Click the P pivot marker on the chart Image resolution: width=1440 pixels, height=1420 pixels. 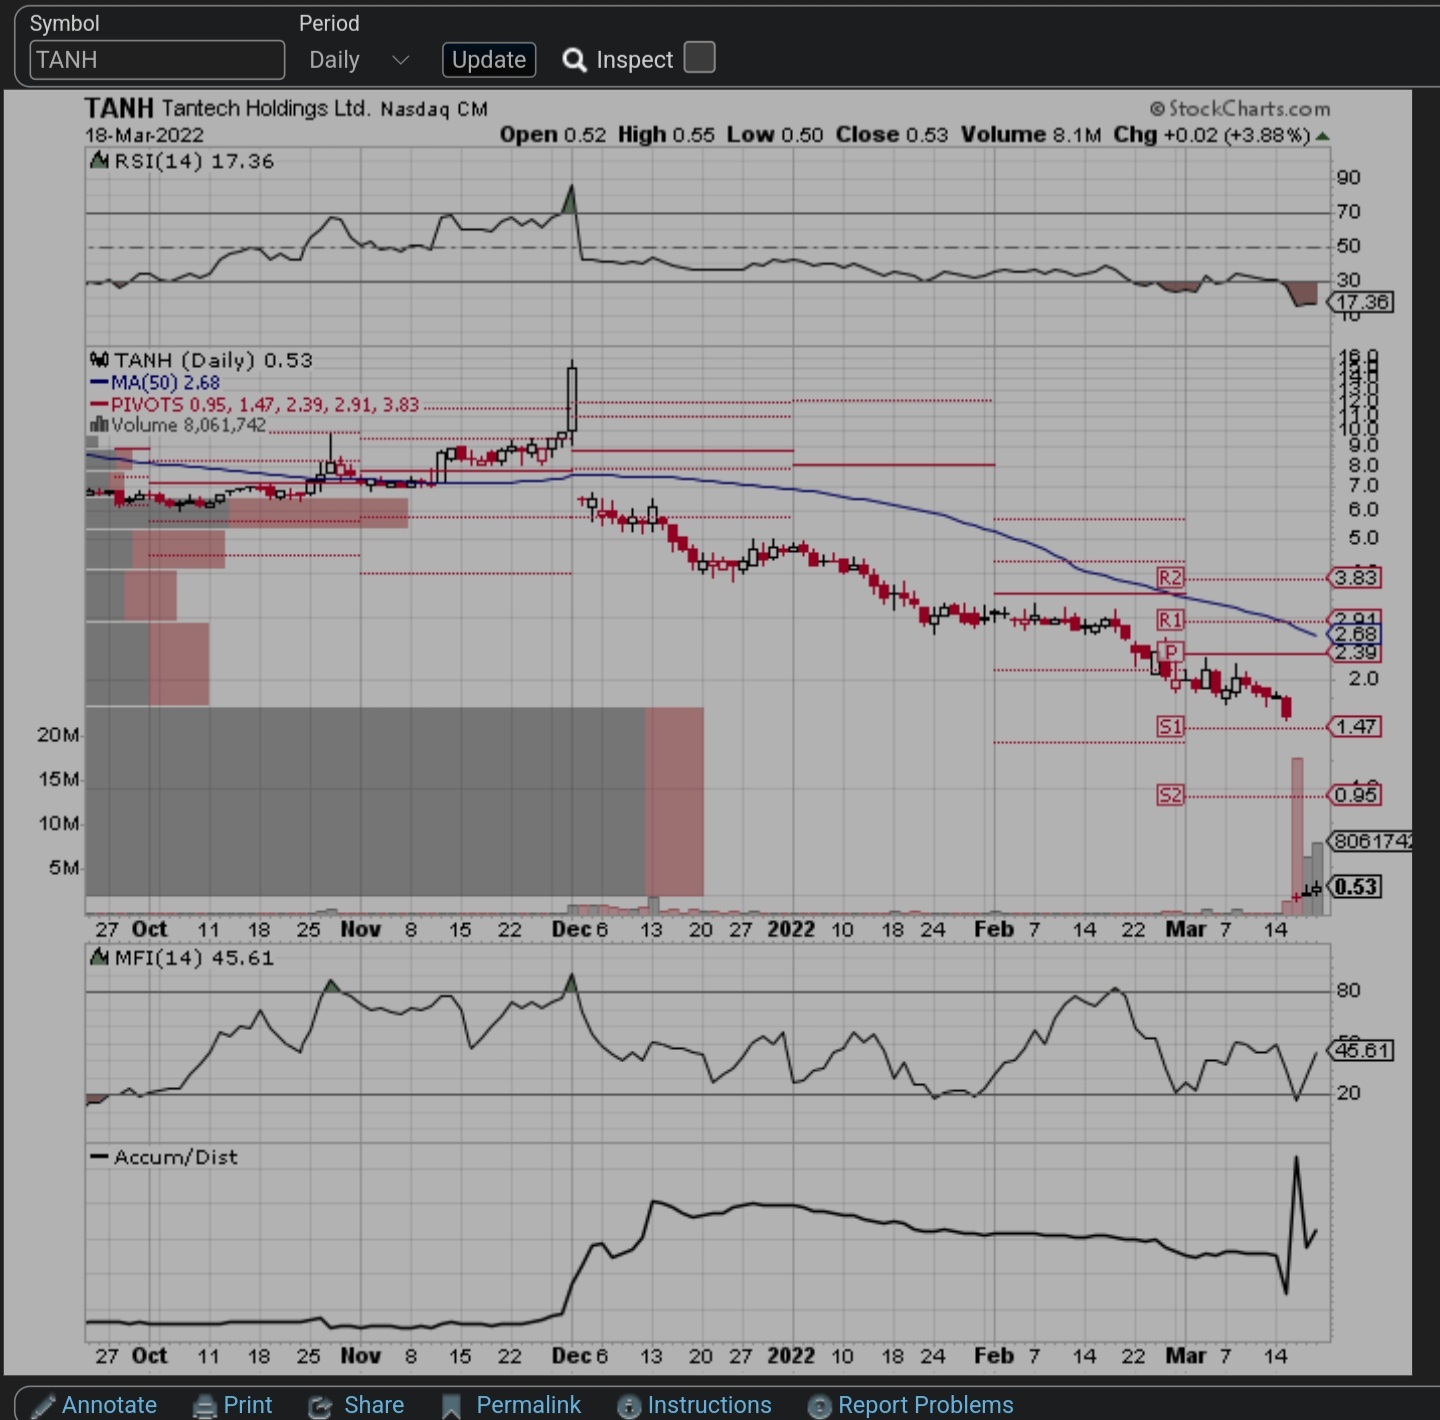pyautogui.click(x=1170, y=652)
